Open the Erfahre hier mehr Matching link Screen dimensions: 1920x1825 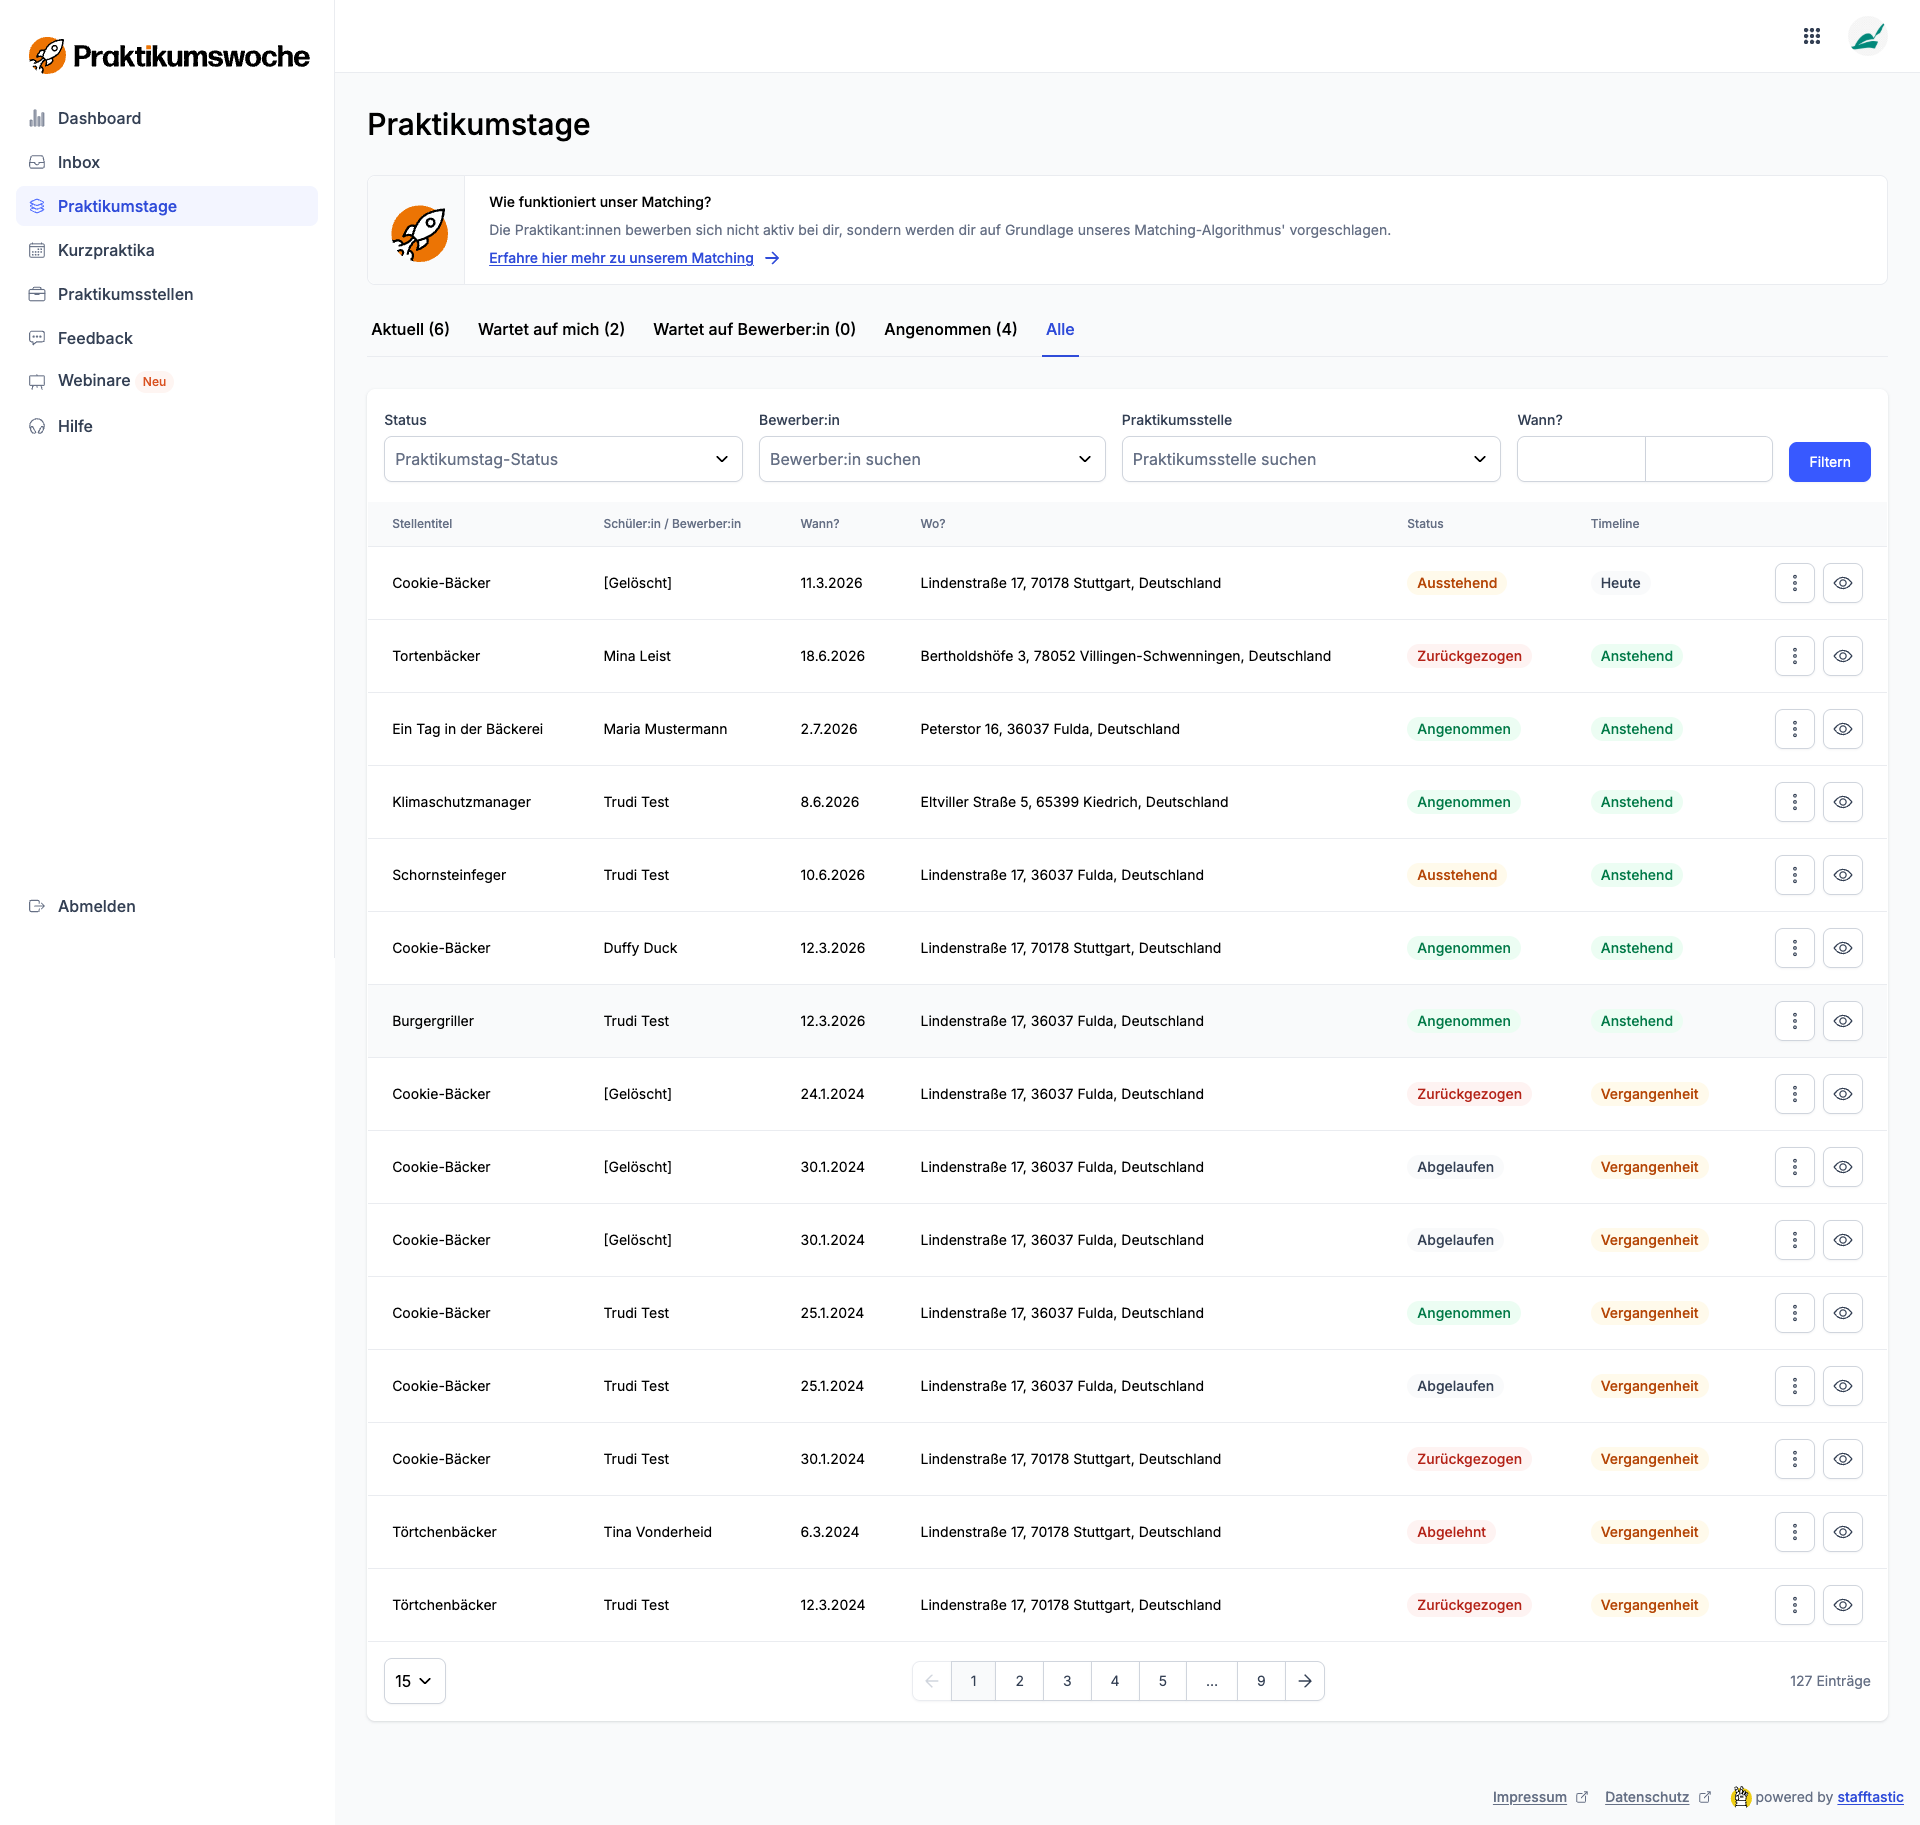click(621, 258)
